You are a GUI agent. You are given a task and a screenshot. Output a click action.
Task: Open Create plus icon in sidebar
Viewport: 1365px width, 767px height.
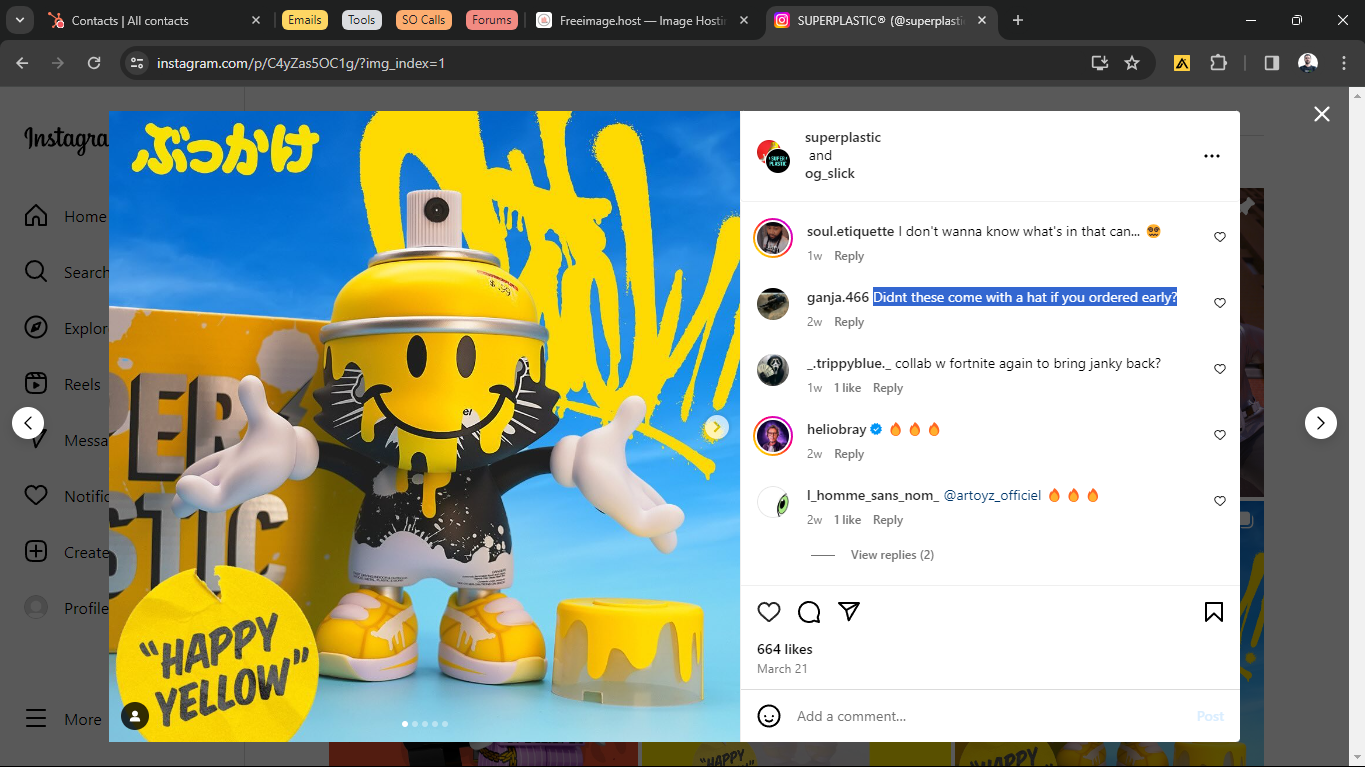coord(66,552)
